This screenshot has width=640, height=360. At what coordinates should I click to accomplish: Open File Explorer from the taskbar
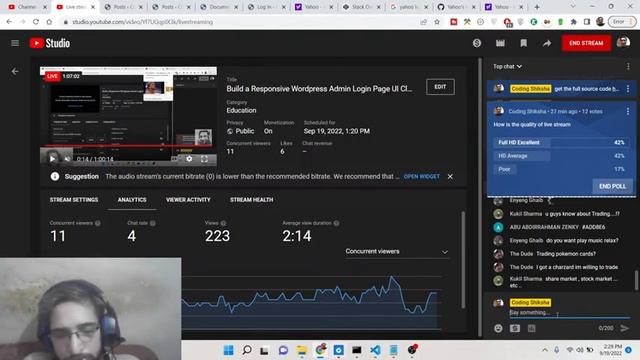tap(302, 350)
